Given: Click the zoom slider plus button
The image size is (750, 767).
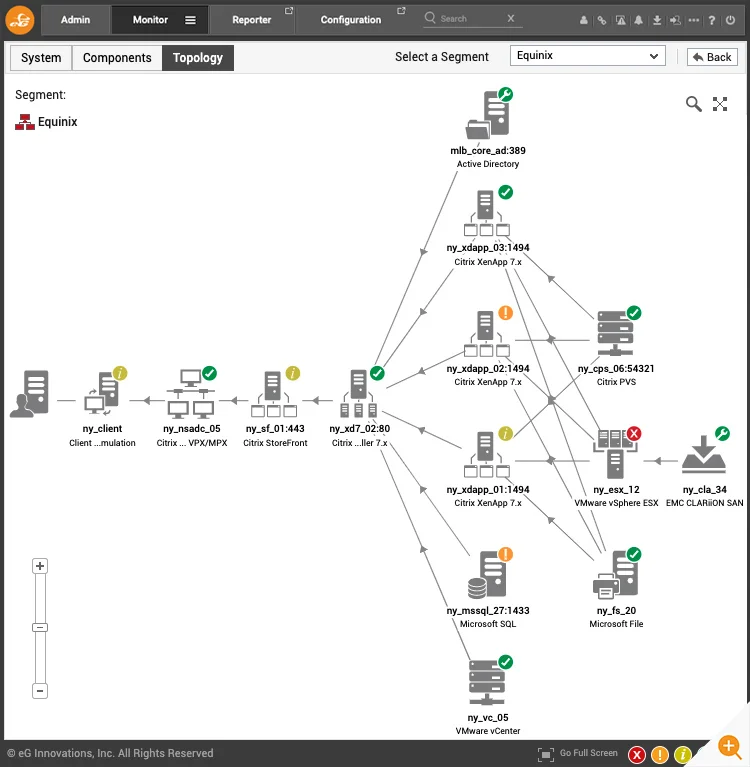Looking at the screenshot, I should [40, 566].
